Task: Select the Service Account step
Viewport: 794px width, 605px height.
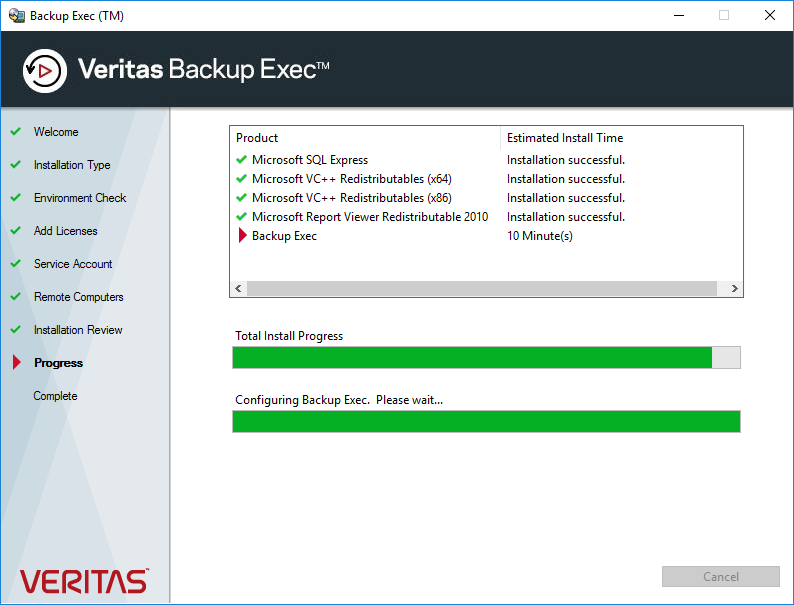Action: click(x=73, y=264)
